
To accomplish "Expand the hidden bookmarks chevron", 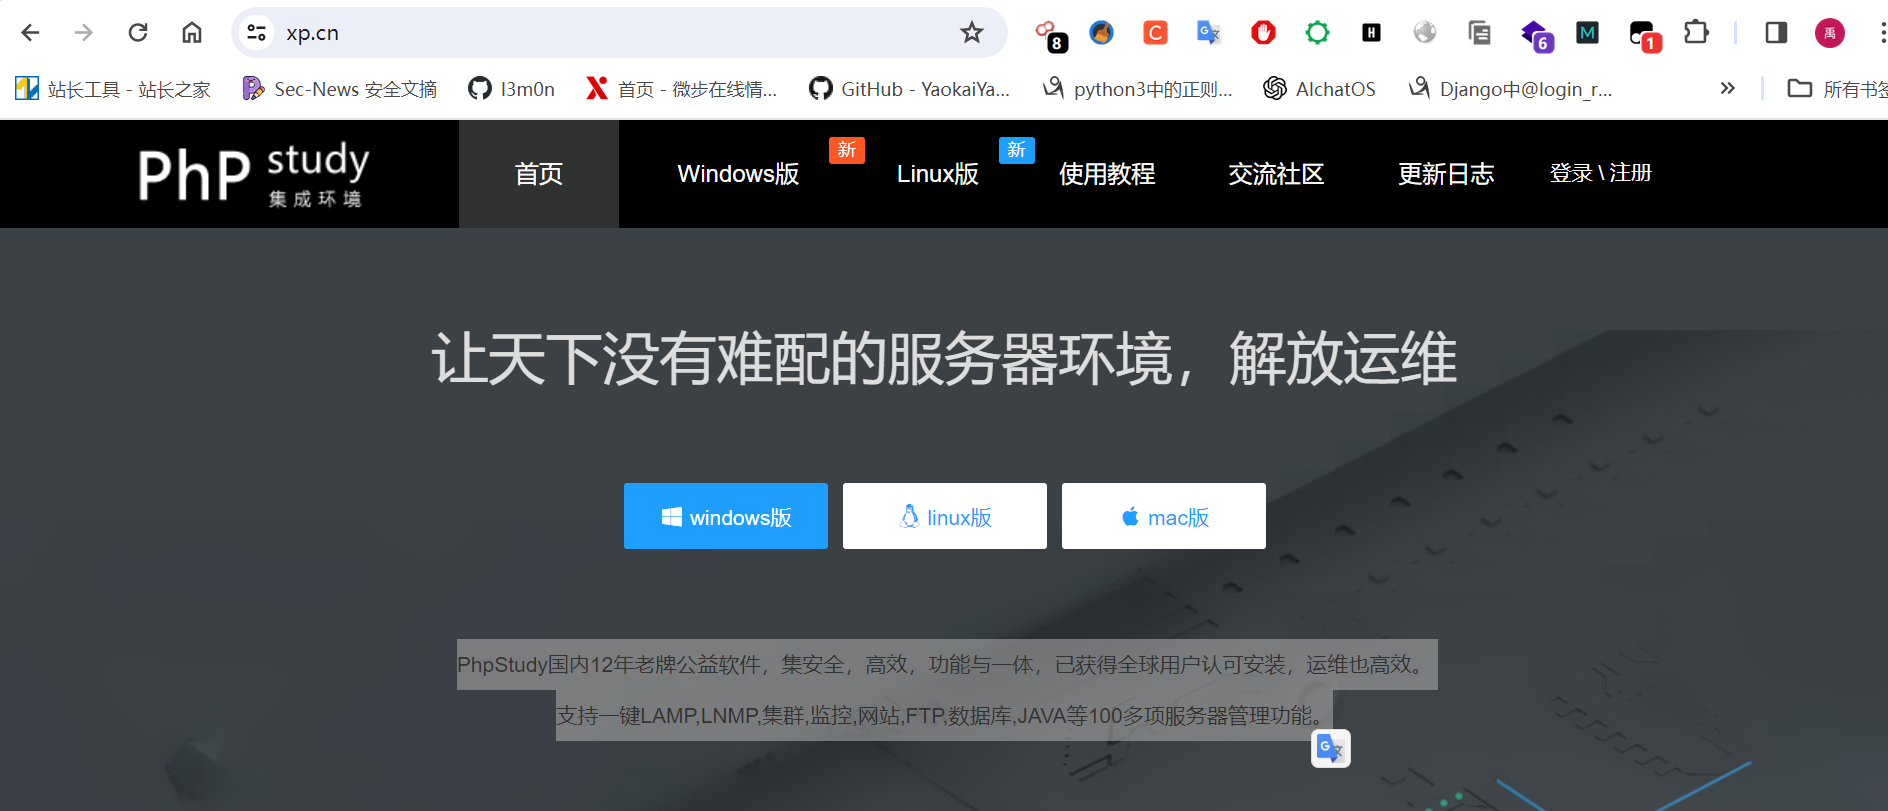I will click(1727, 88).
